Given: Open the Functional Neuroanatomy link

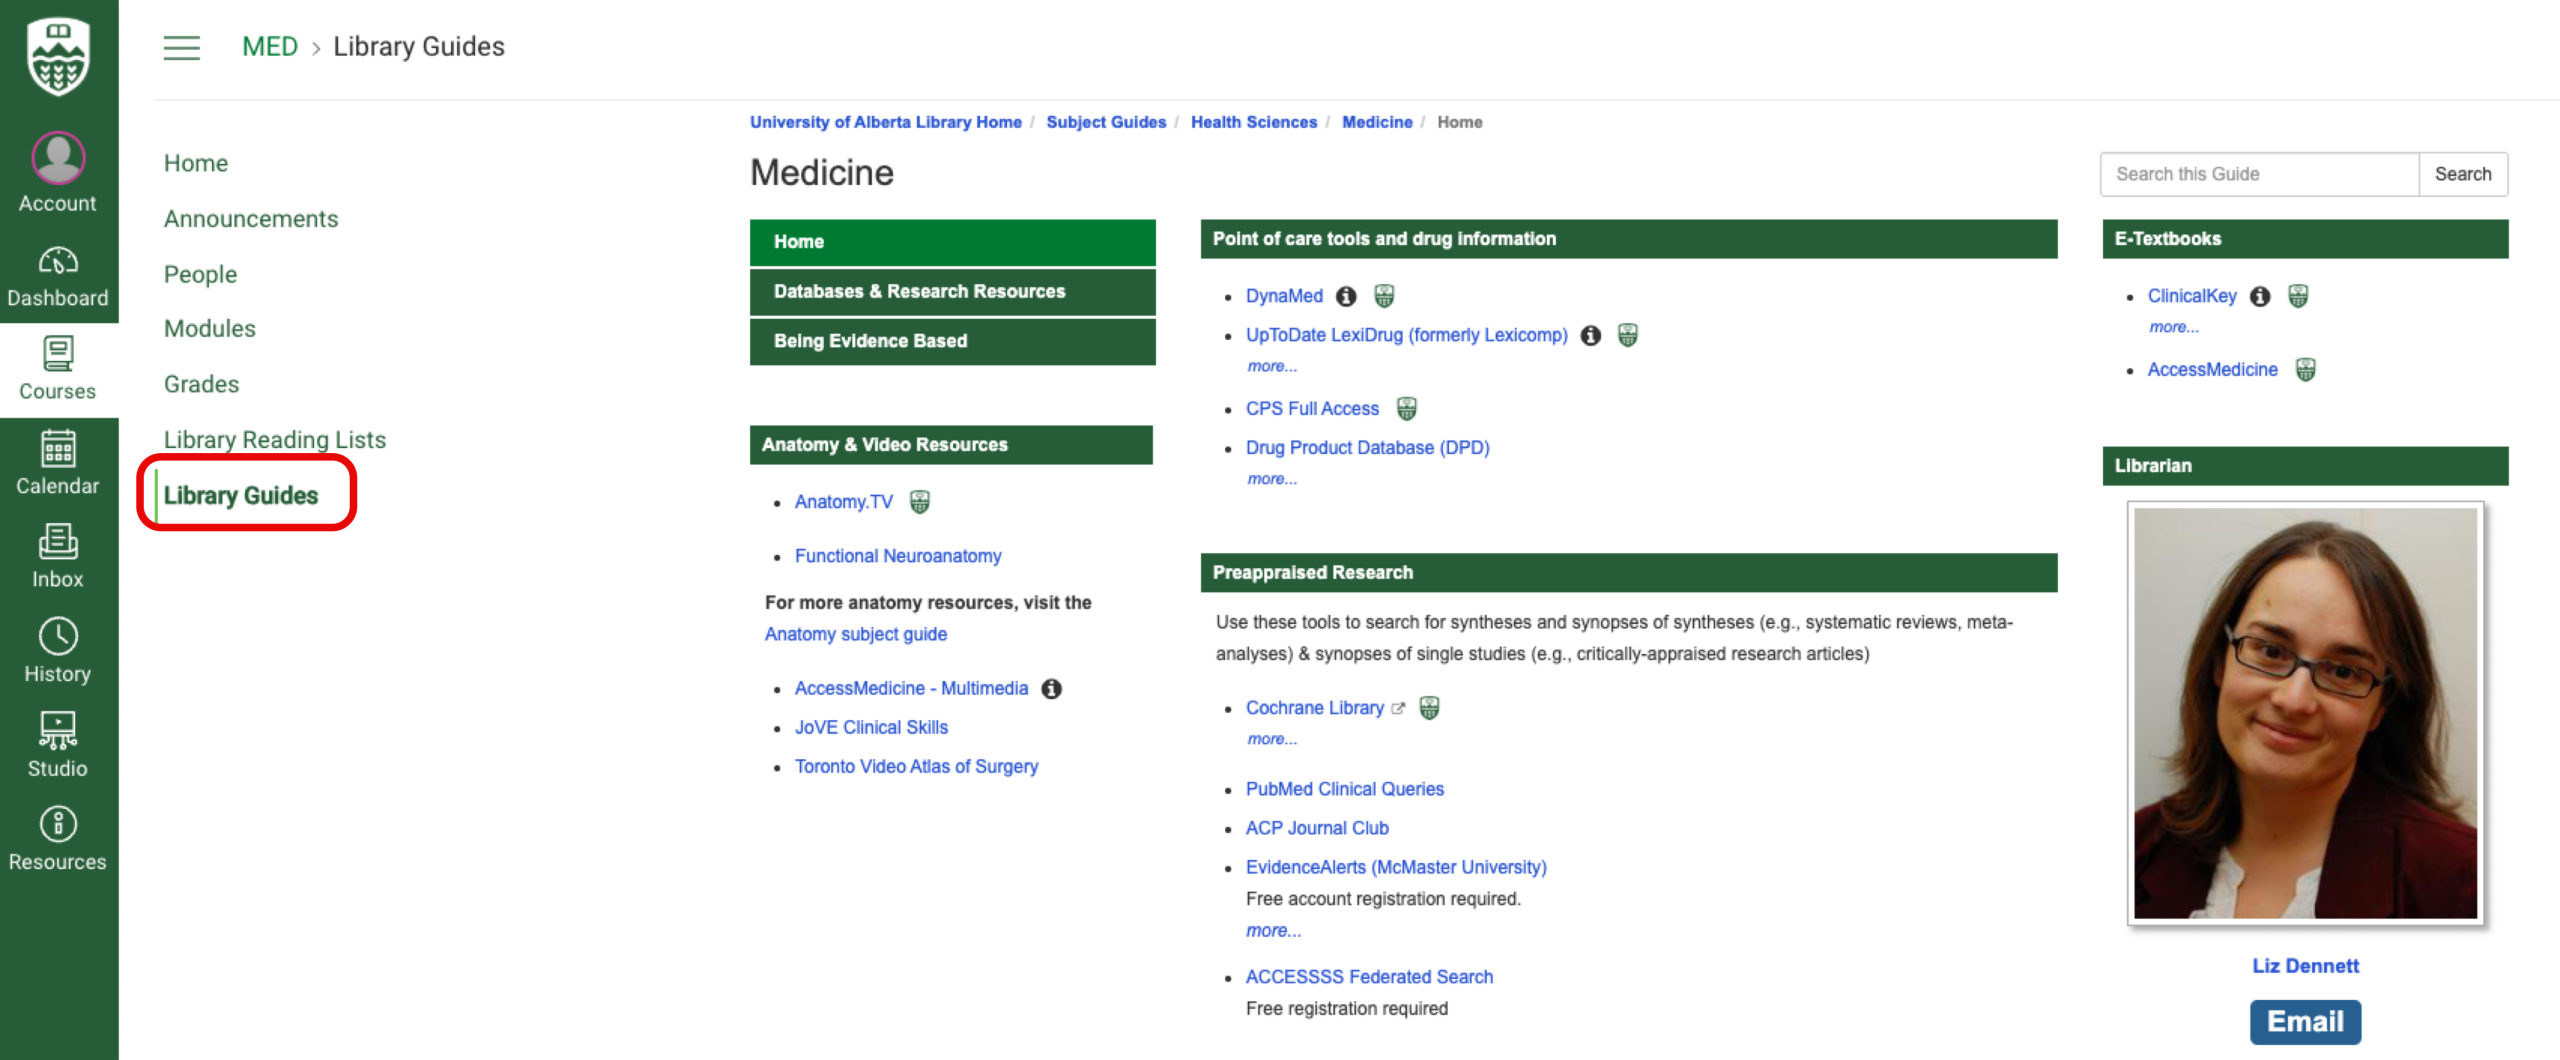Looking at the screenshot, I should (898, 556).
